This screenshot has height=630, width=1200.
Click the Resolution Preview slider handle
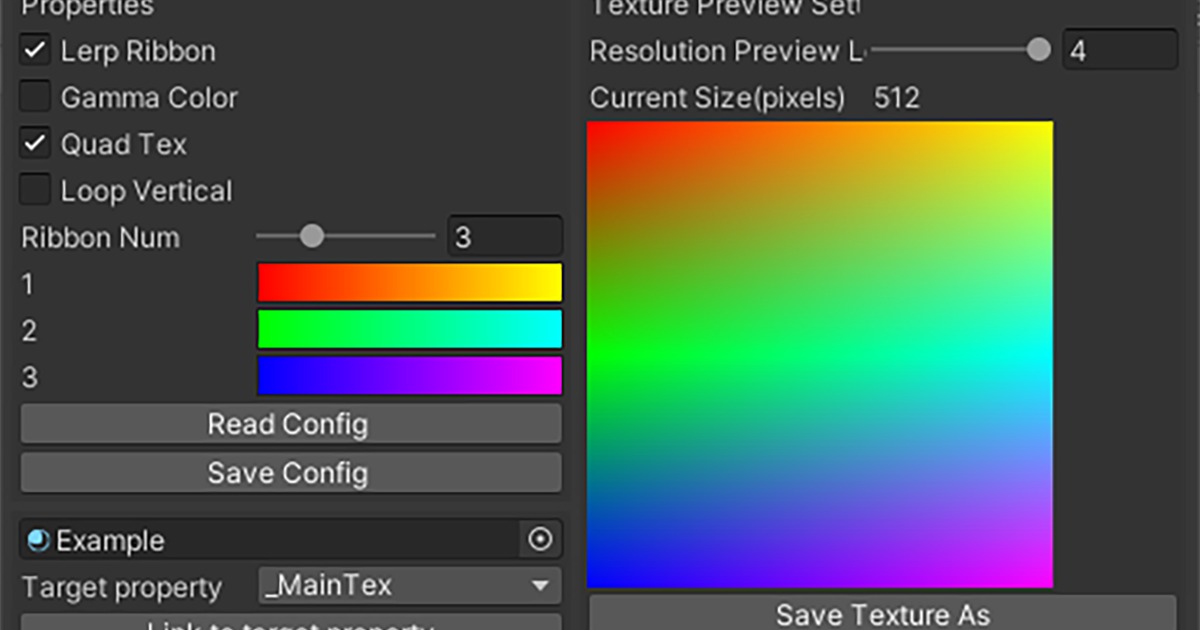point(1037,48)
